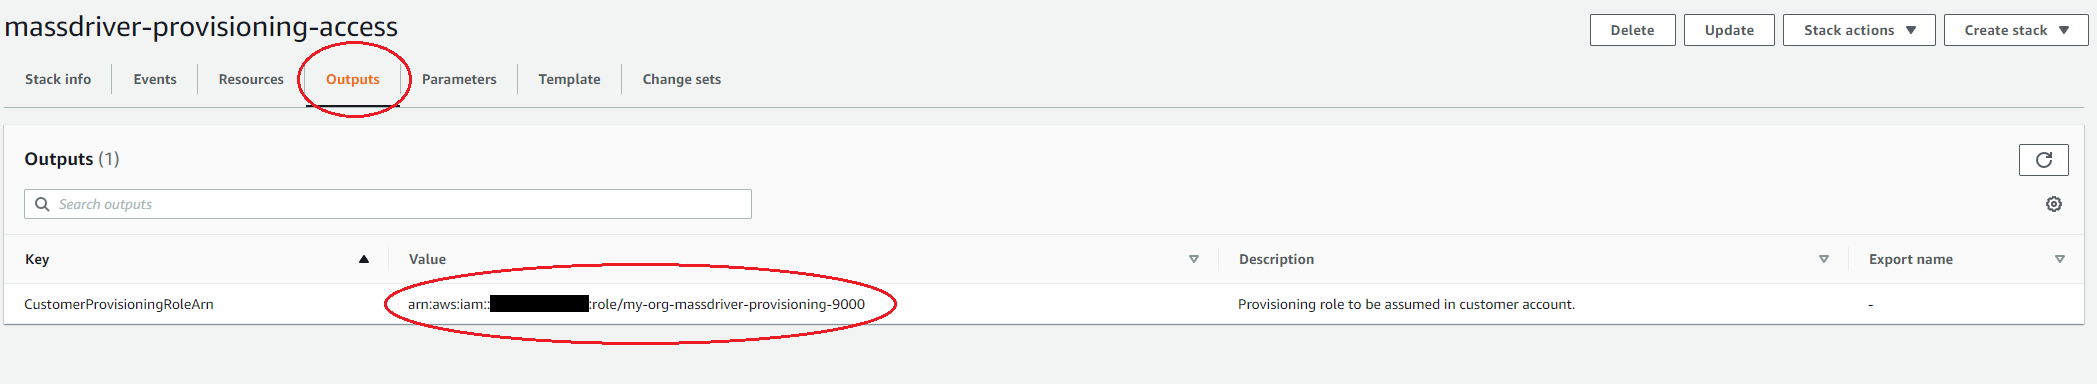Sort by Key ascending arrow

click(x=364, y=259)
